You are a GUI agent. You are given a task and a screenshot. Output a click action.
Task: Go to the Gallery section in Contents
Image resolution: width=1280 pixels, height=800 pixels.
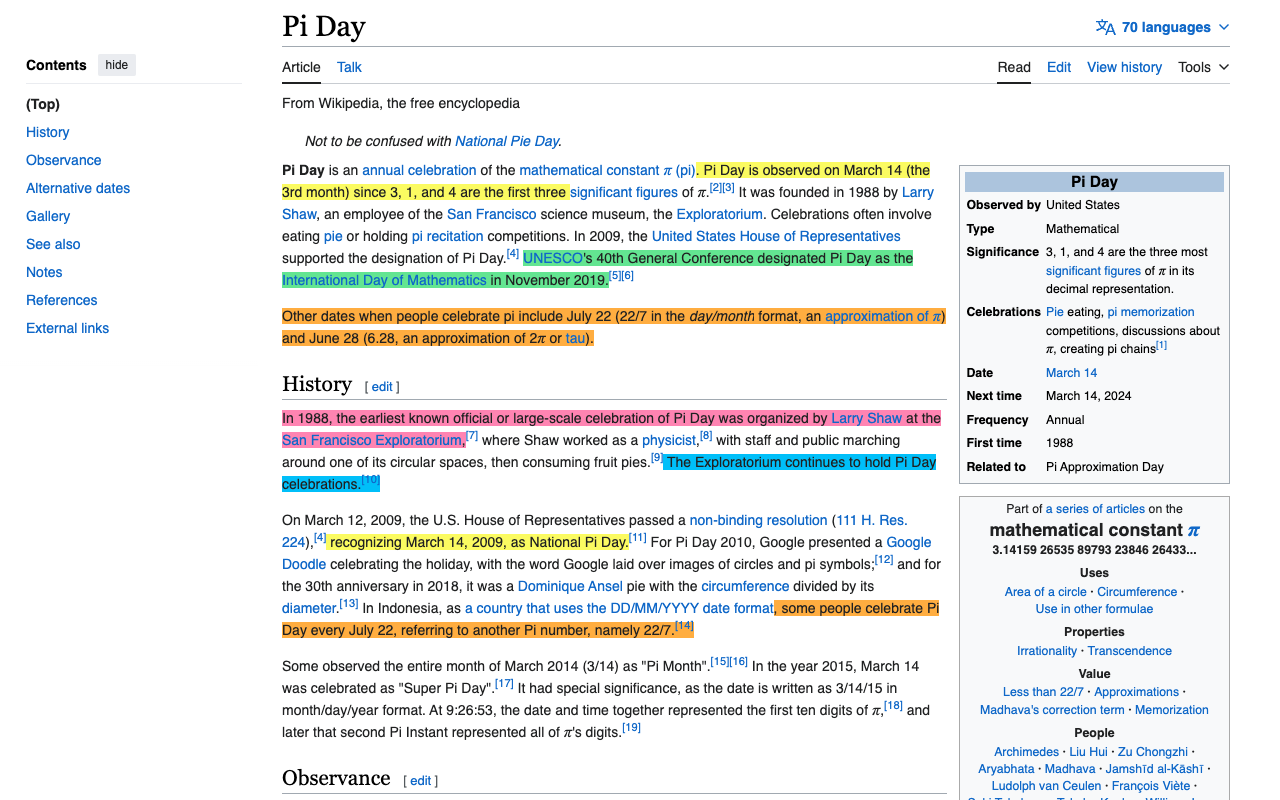(x=48, y=216)
